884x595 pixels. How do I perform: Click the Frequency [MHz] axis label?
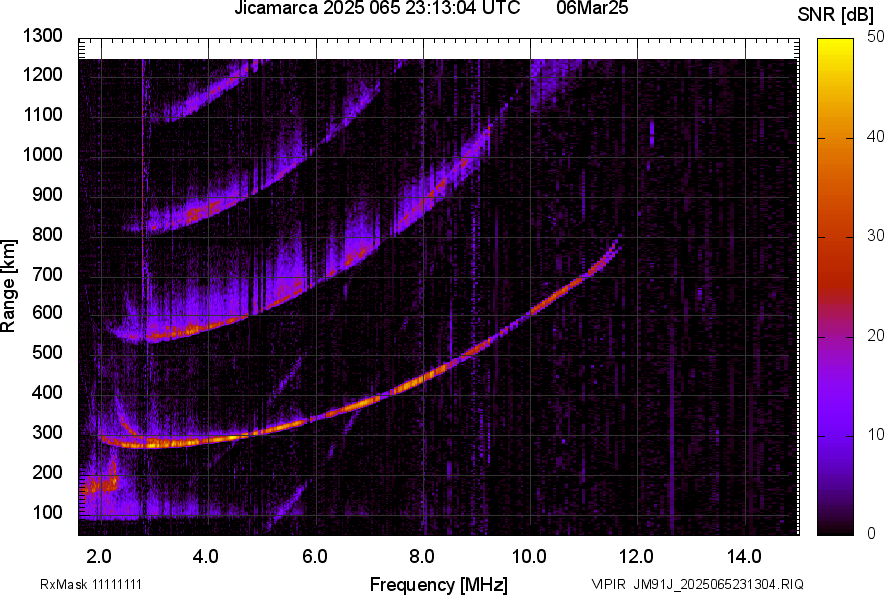[x=438, y=584]
